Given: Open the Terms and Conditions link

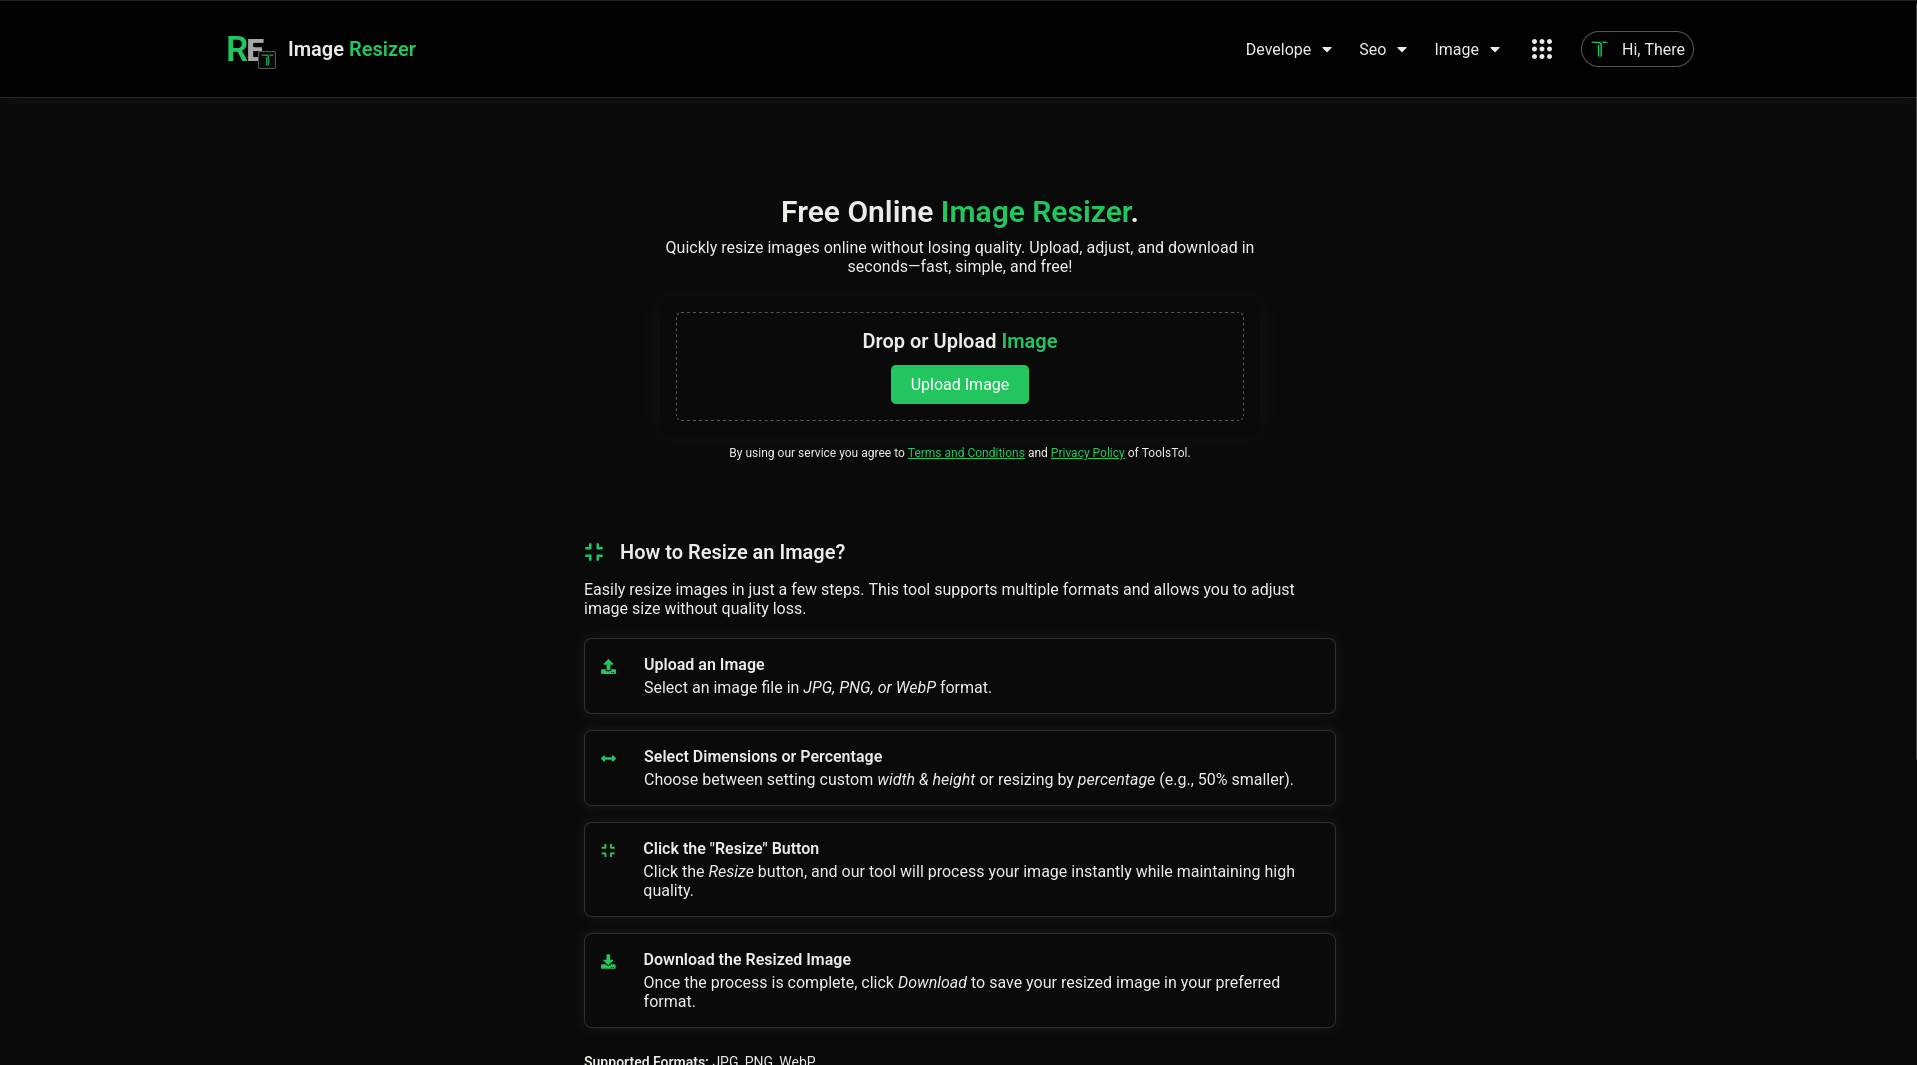Looking at the screenshot, I should (x=966, y=453).
